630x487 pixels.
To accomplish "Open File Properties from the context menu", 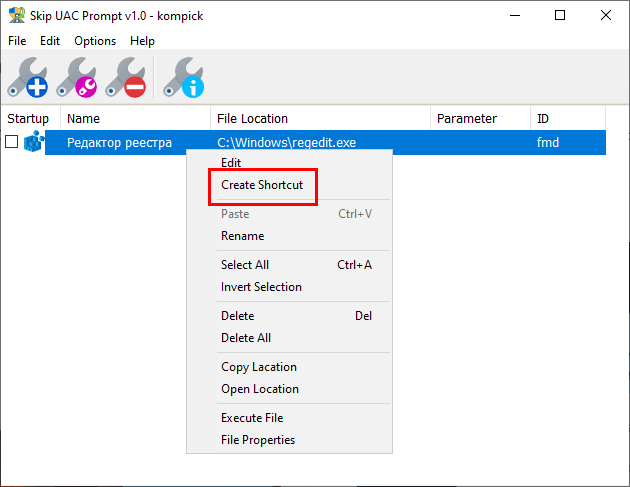I will point(289,440).
